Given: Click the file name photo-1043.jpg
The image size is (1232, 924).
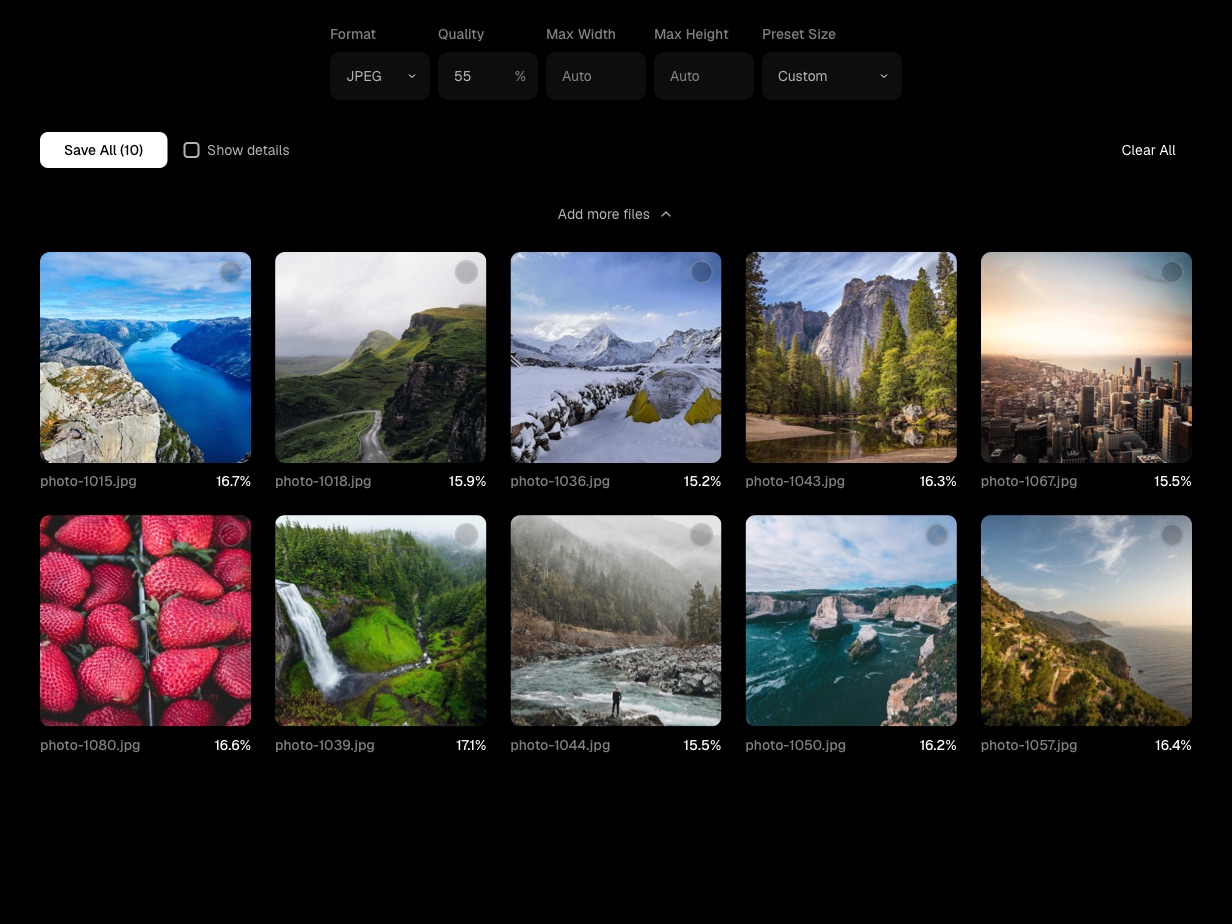Looking at the screenshot, I should (x=795, y=481).
